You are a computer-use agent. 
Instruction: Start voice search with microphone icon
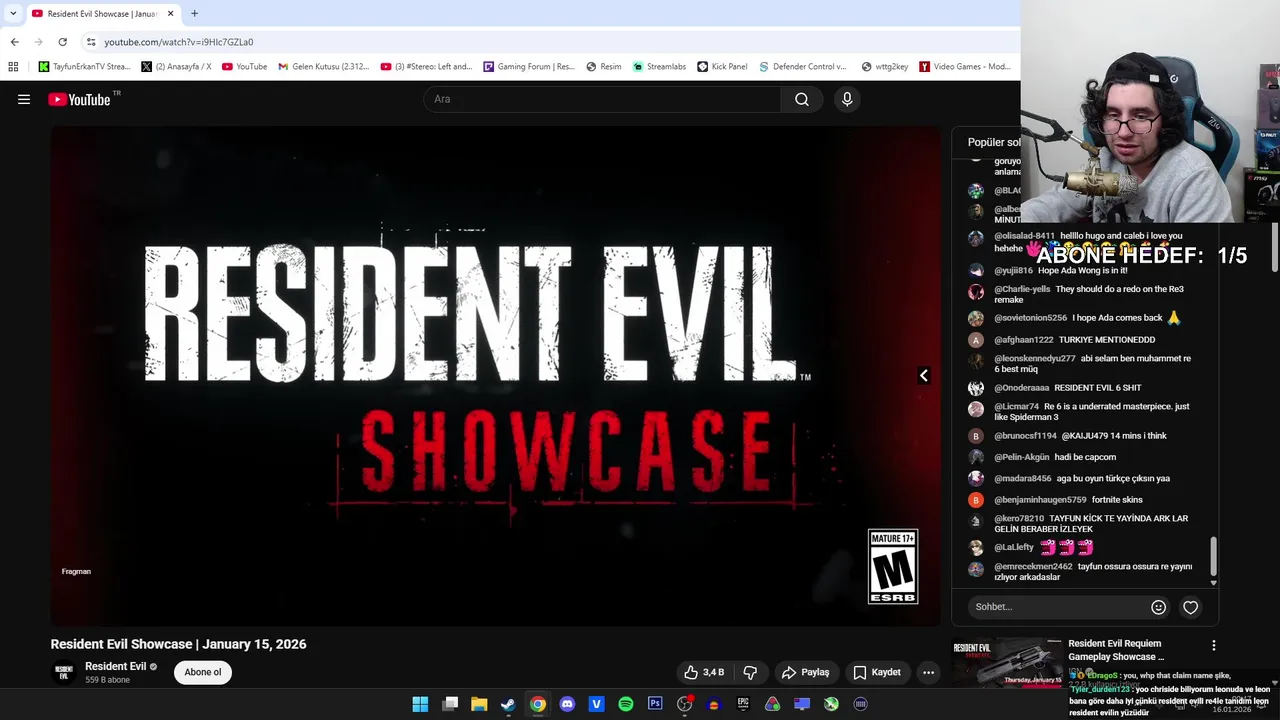pos(847,99)
